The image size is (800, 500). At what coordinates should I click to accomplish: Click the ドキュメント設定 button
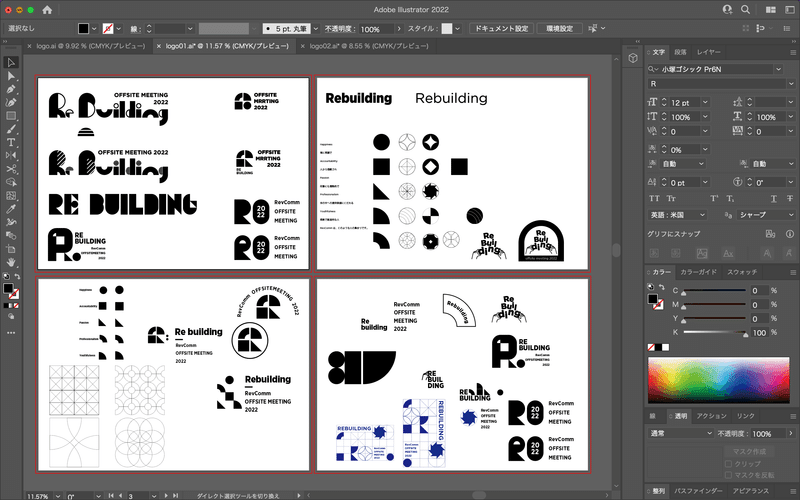point(502,29)
